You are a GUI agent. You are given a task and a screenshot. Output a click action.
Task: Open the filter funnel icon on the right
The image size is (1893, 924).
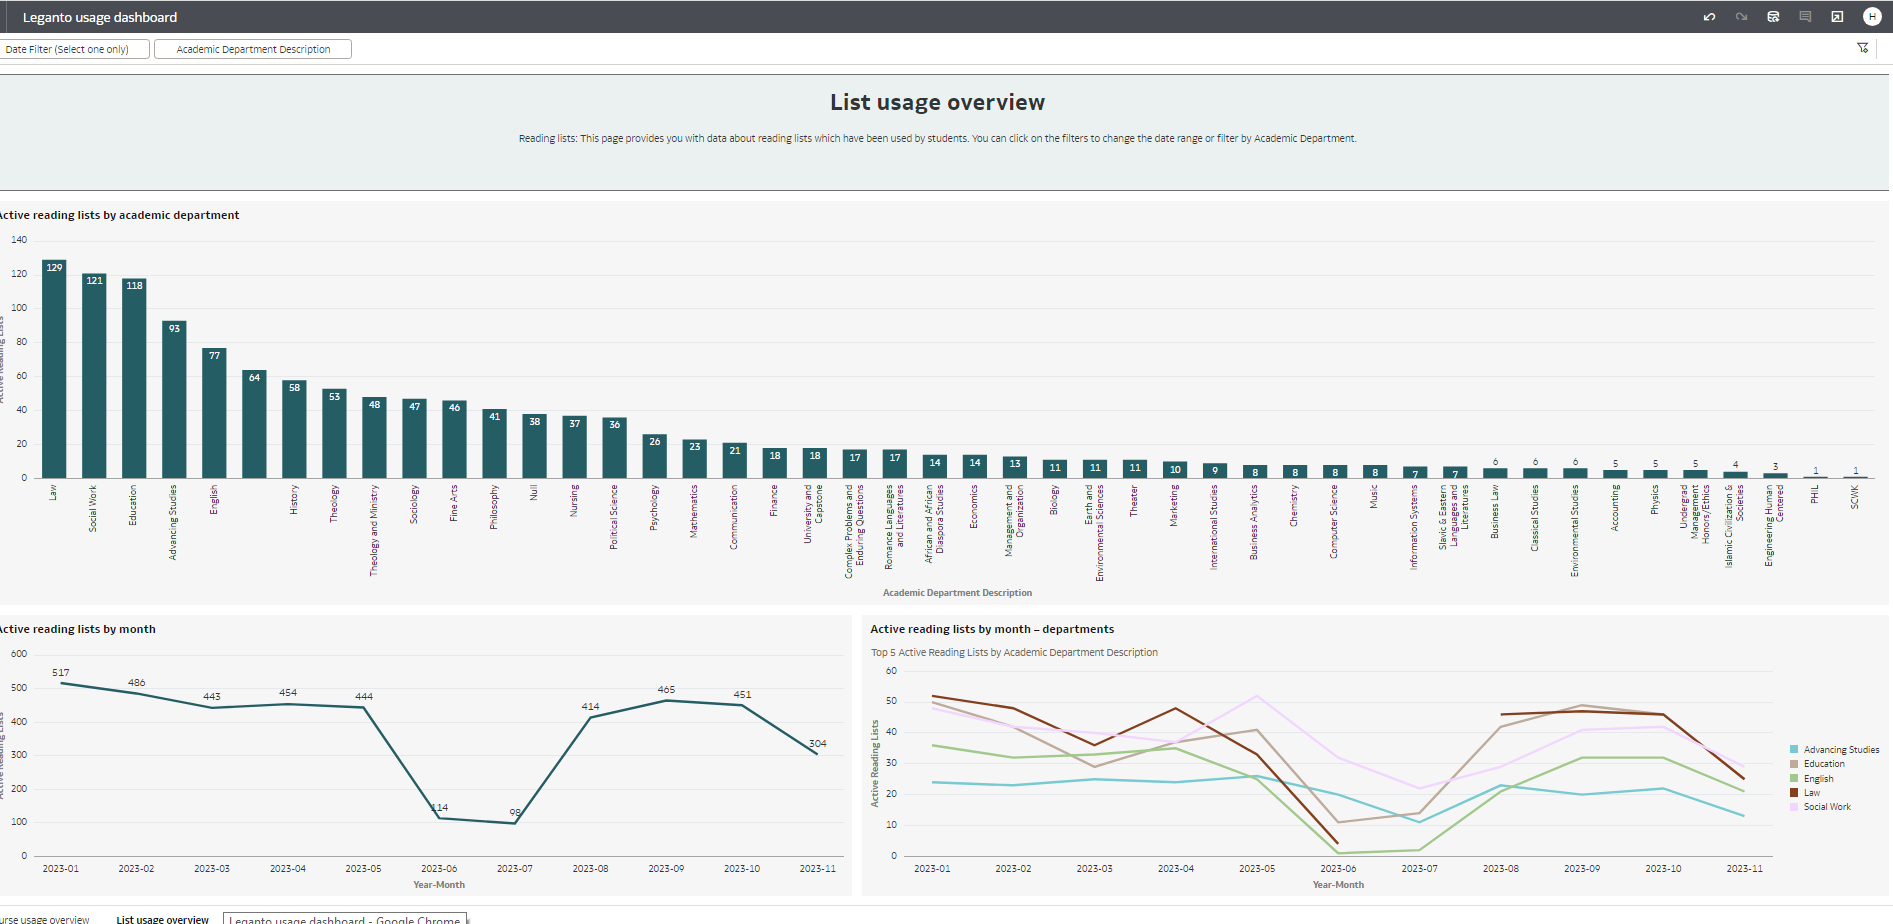point(1863,47)
